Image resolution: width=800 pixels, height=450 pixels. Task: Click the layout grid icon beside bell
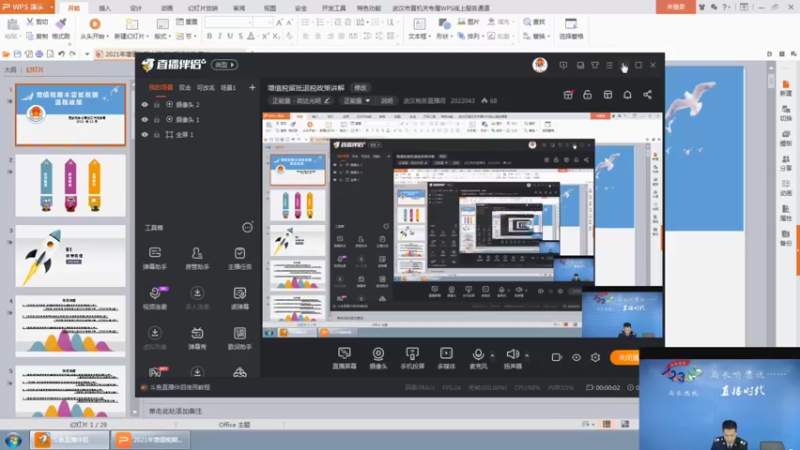(607, 95)
